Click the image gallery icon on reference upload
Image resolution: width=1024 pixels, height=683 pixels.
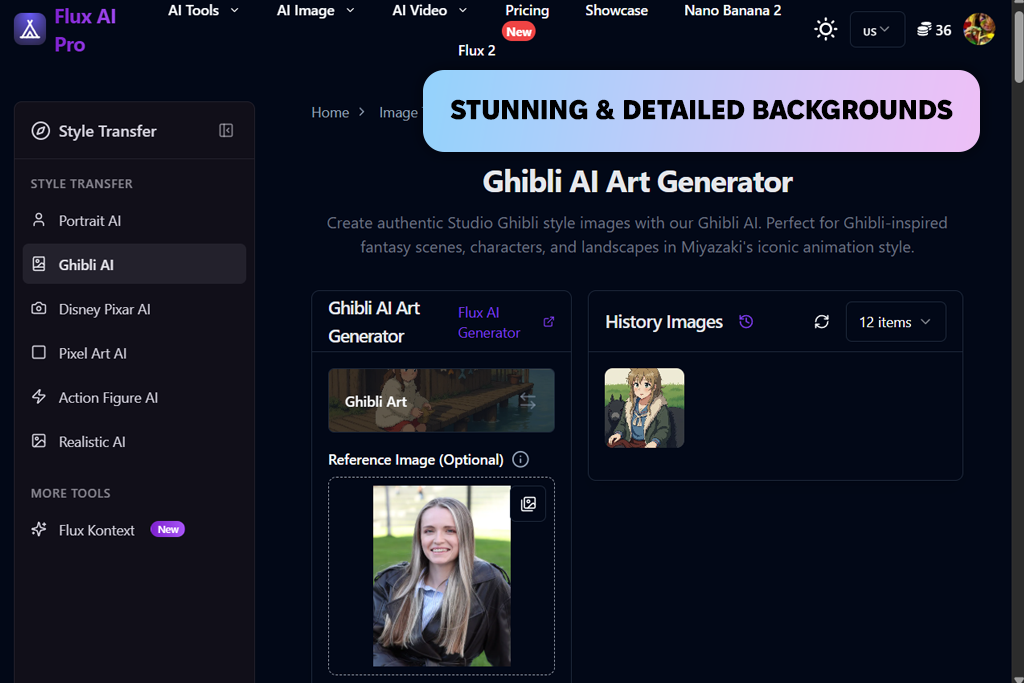click(x=528, y=504)
